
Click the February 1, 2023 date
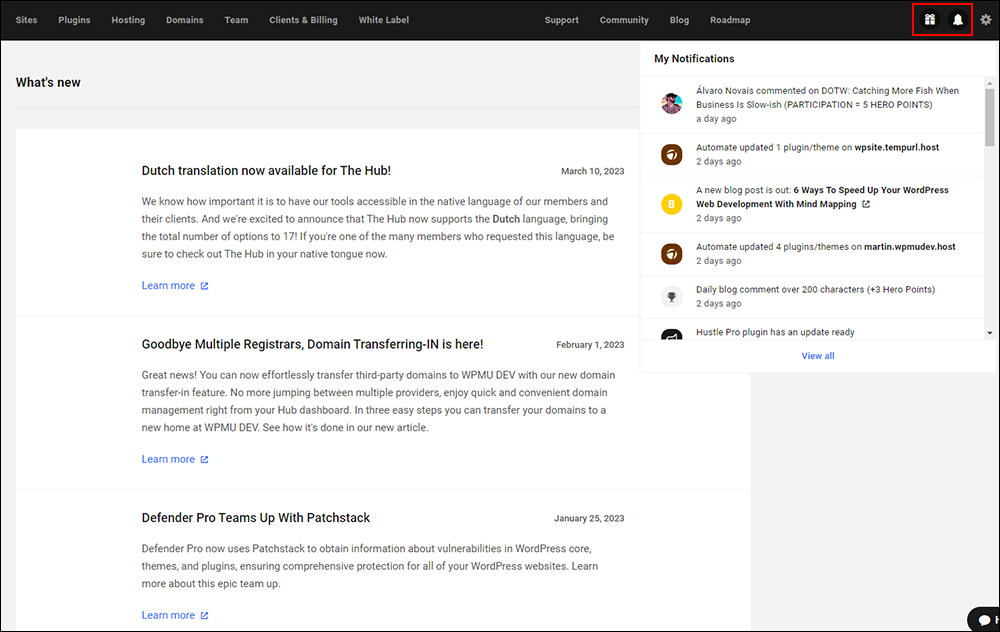pos(590,344)
